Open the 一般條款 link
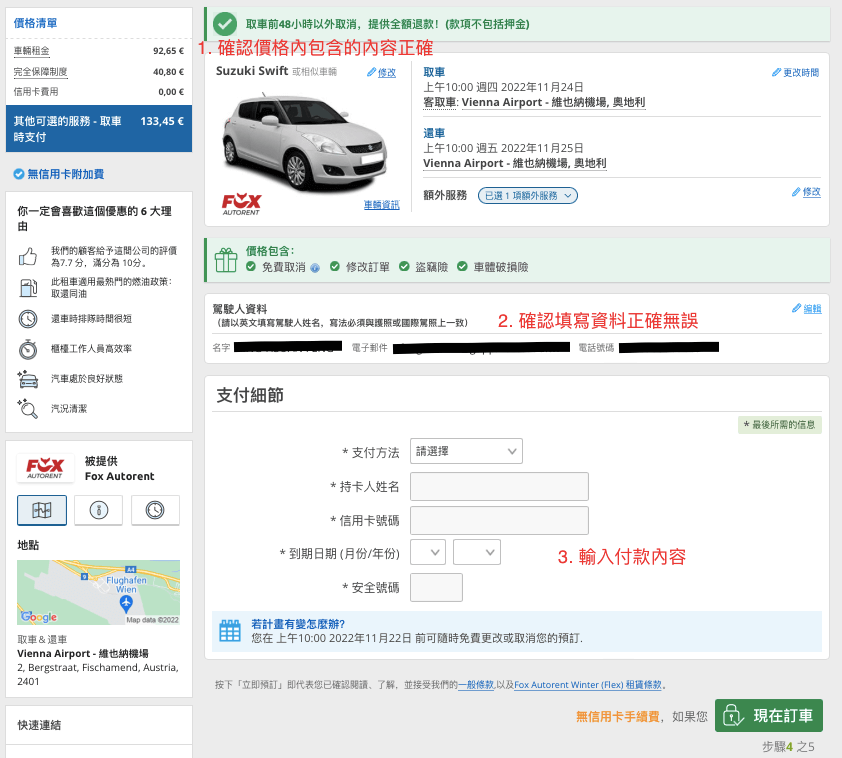The image size is (842, 758). pyautogui.click(x=476, y=685)
